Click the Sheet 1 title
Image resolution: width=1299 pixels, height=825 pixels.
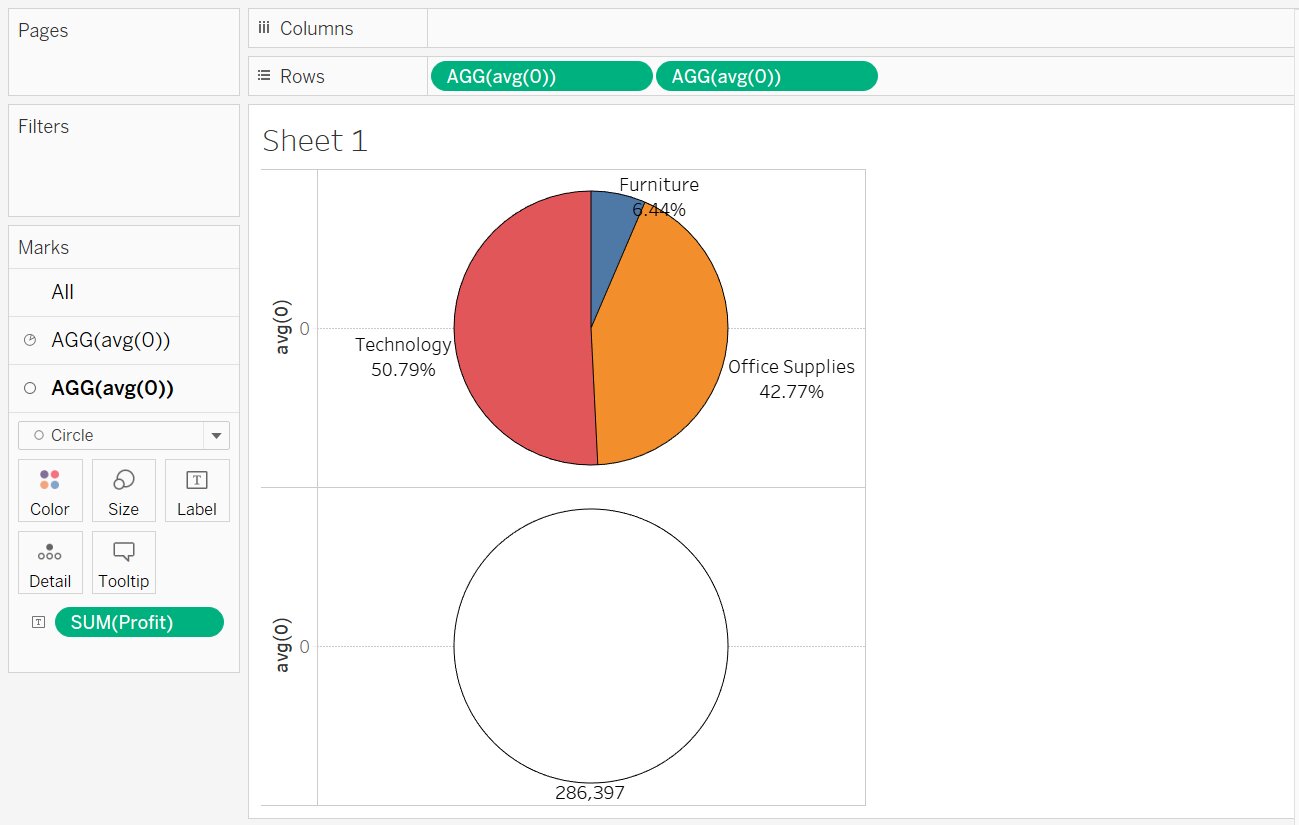point(315,141)
